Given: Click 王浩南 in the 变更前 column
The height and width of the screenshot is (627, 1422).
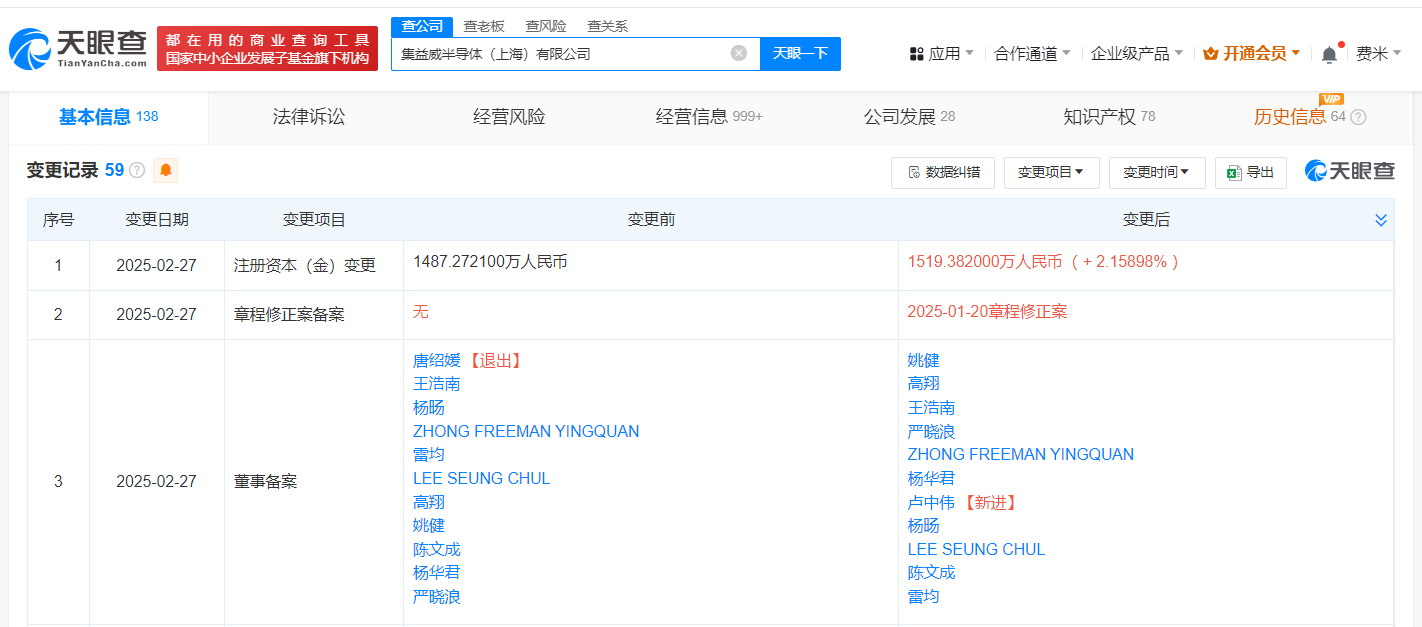Looking at the screenshot, I should tap(437, 384).
